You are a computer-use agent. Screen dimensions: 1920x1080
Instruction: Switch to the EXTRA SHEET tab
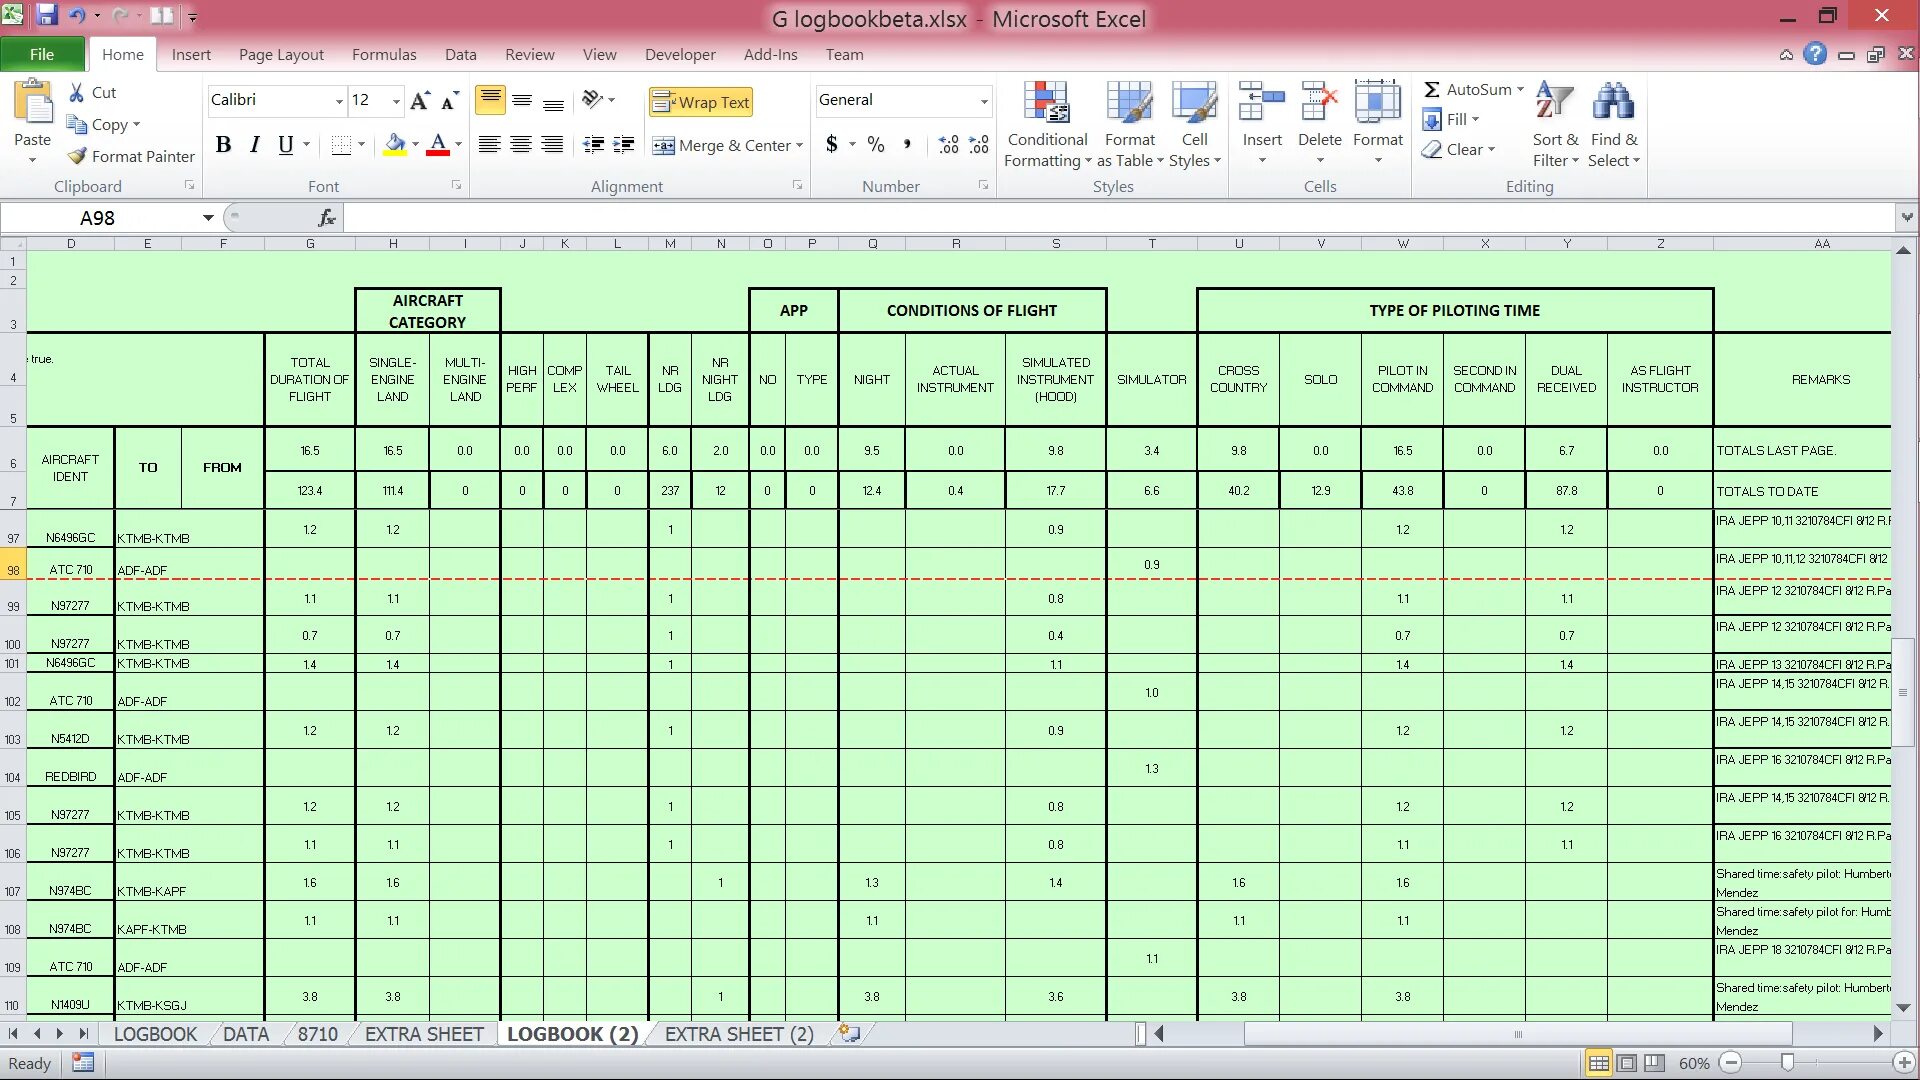(424, 1034)
